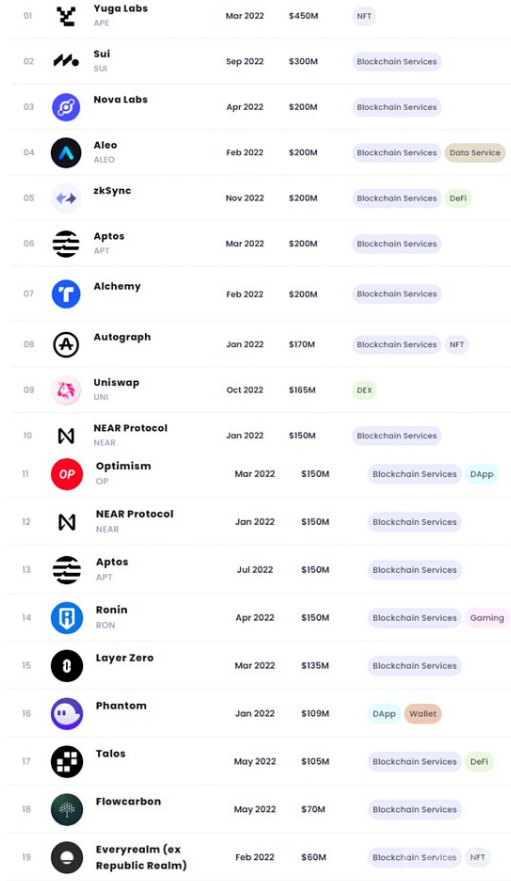
Task: Open Layer Zero project link
Action: [124, 658]
